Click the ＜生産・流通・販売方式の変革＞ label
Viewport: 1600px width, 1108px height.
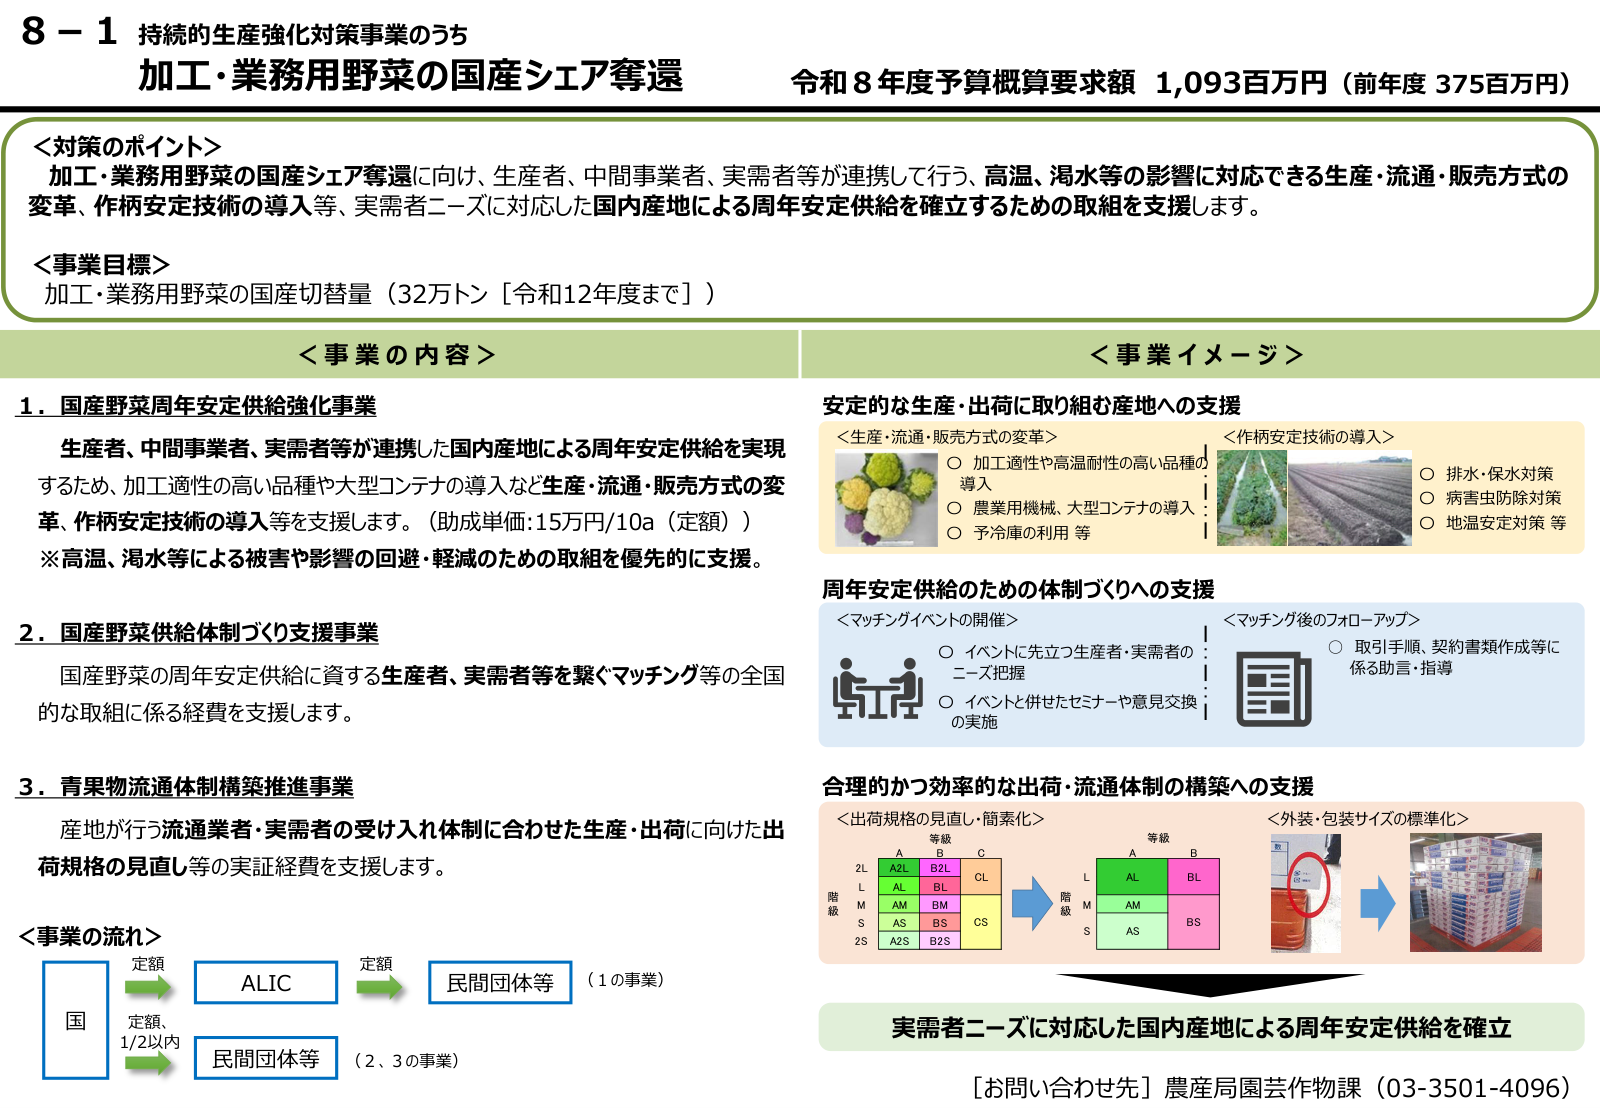point(947,437)
